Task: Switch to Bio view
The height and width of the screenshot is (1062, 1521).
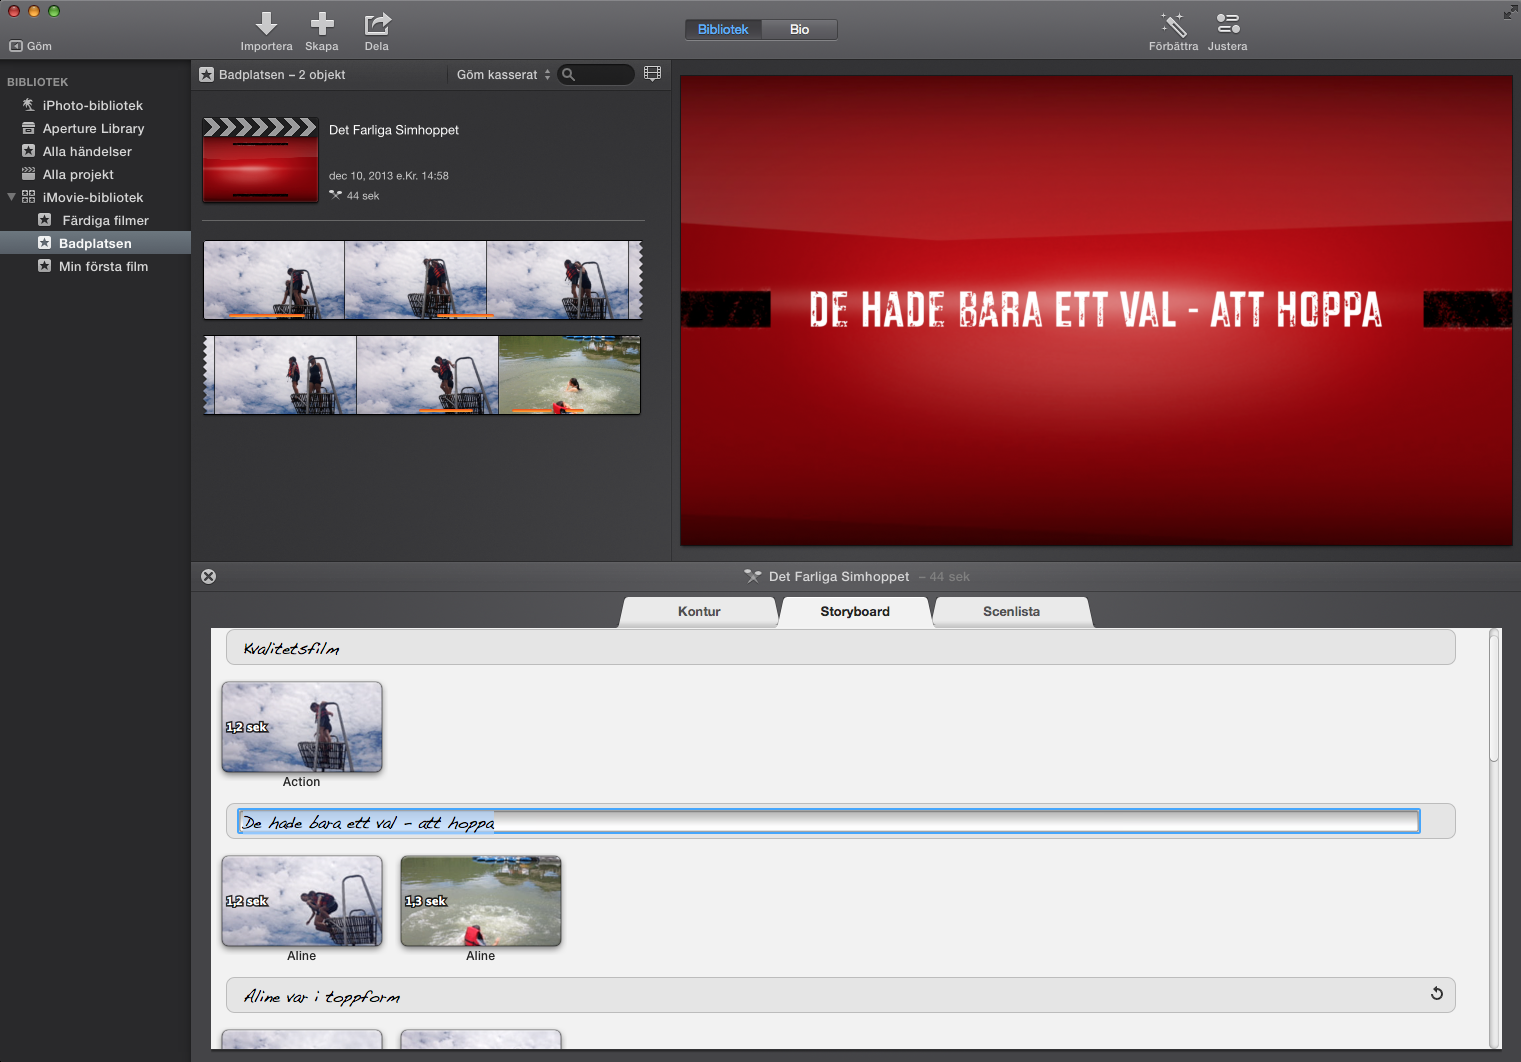Action: tap(799, 29)
